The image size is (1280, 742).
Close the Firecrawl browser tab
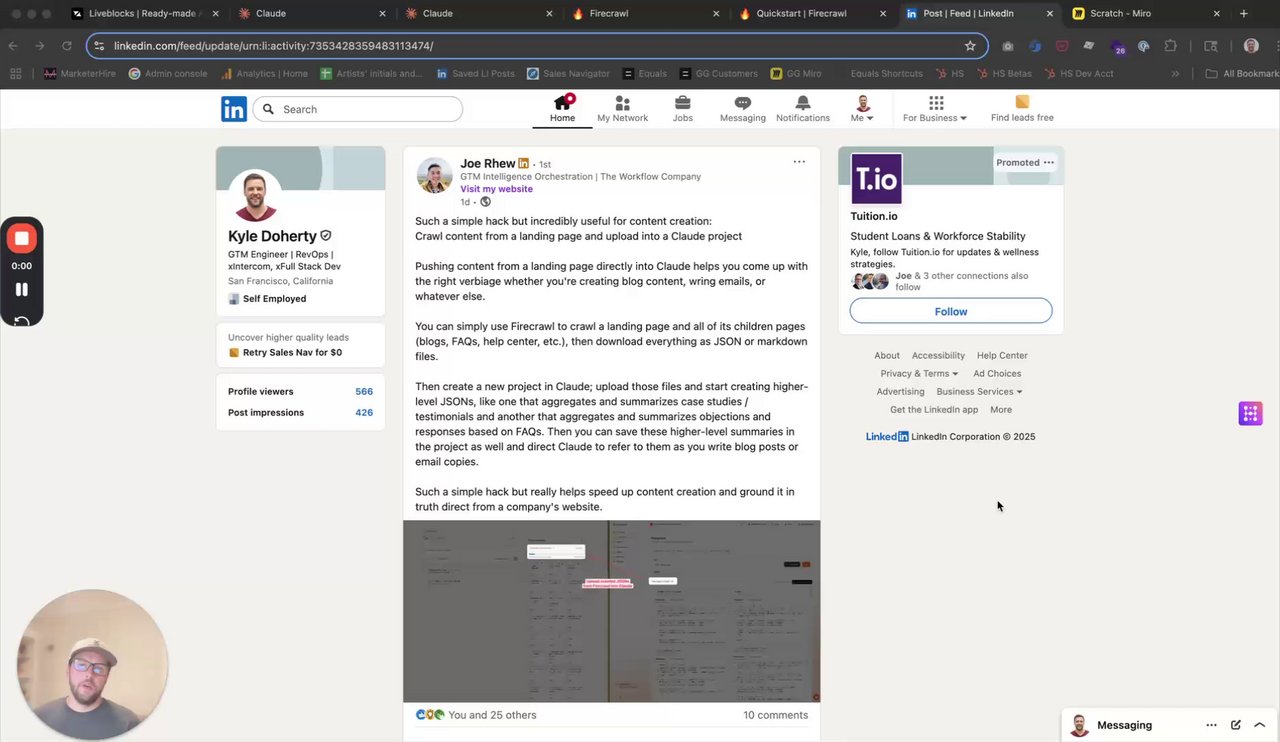click(x=716, y=13)
